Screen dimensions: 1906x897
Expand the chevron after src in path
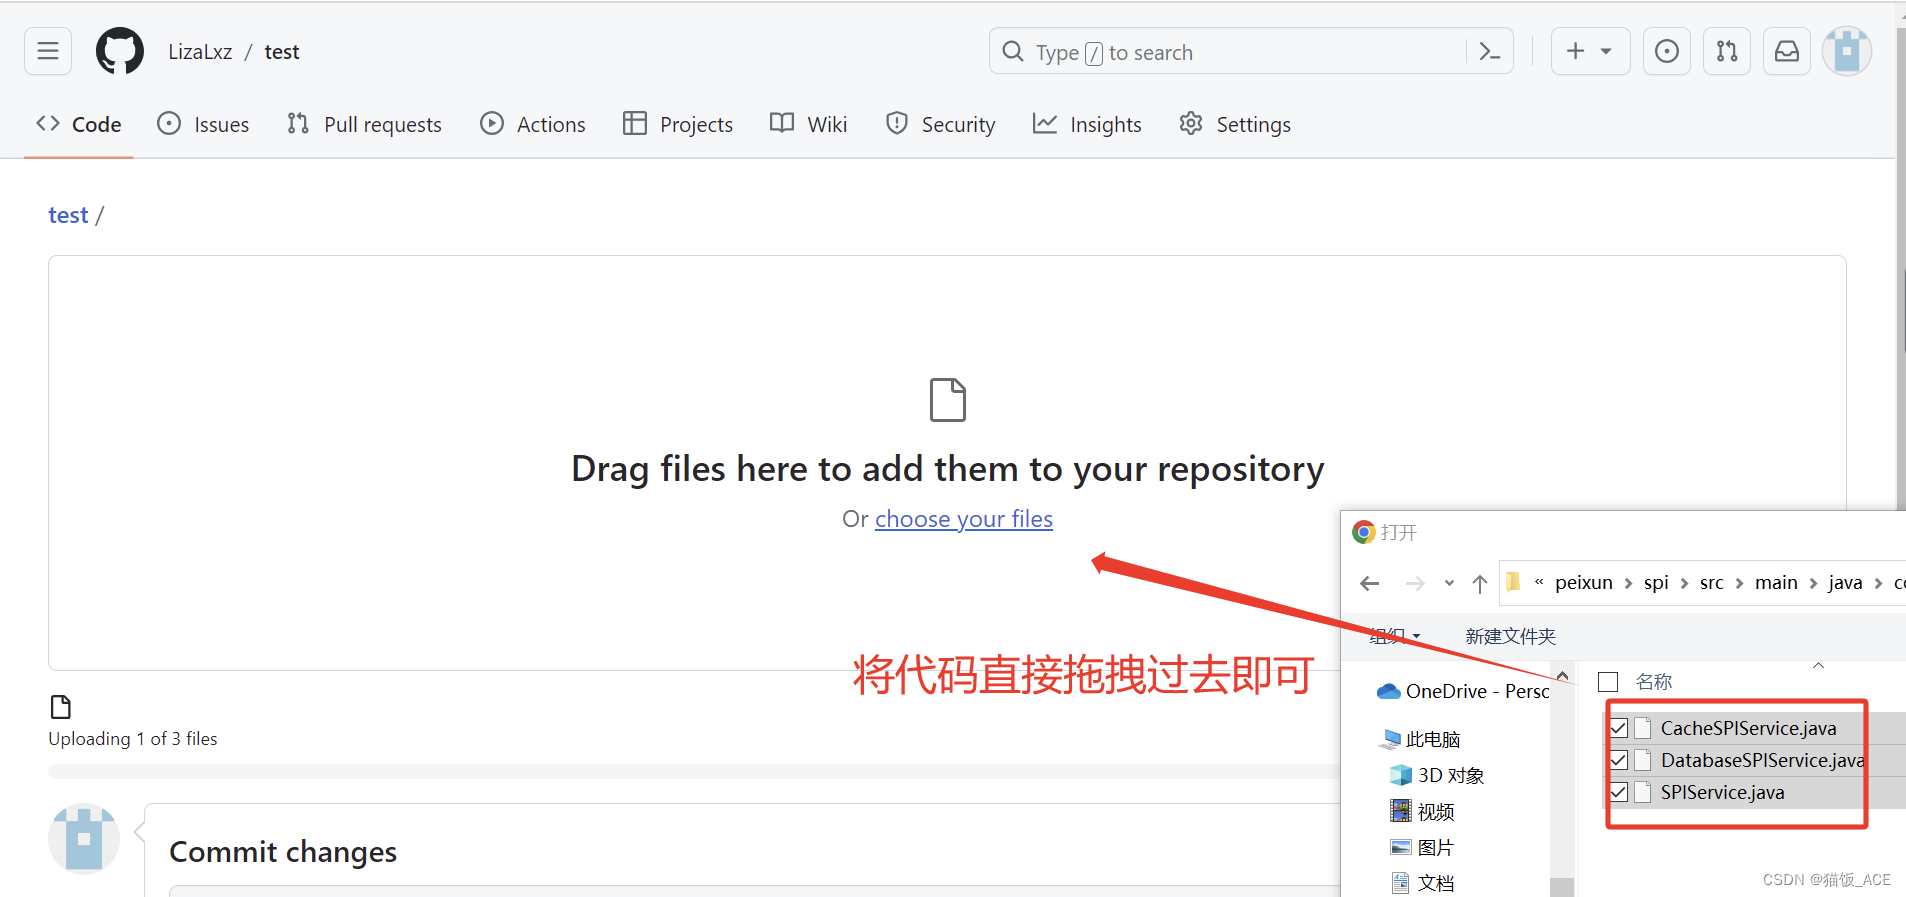click(1740, 583)
